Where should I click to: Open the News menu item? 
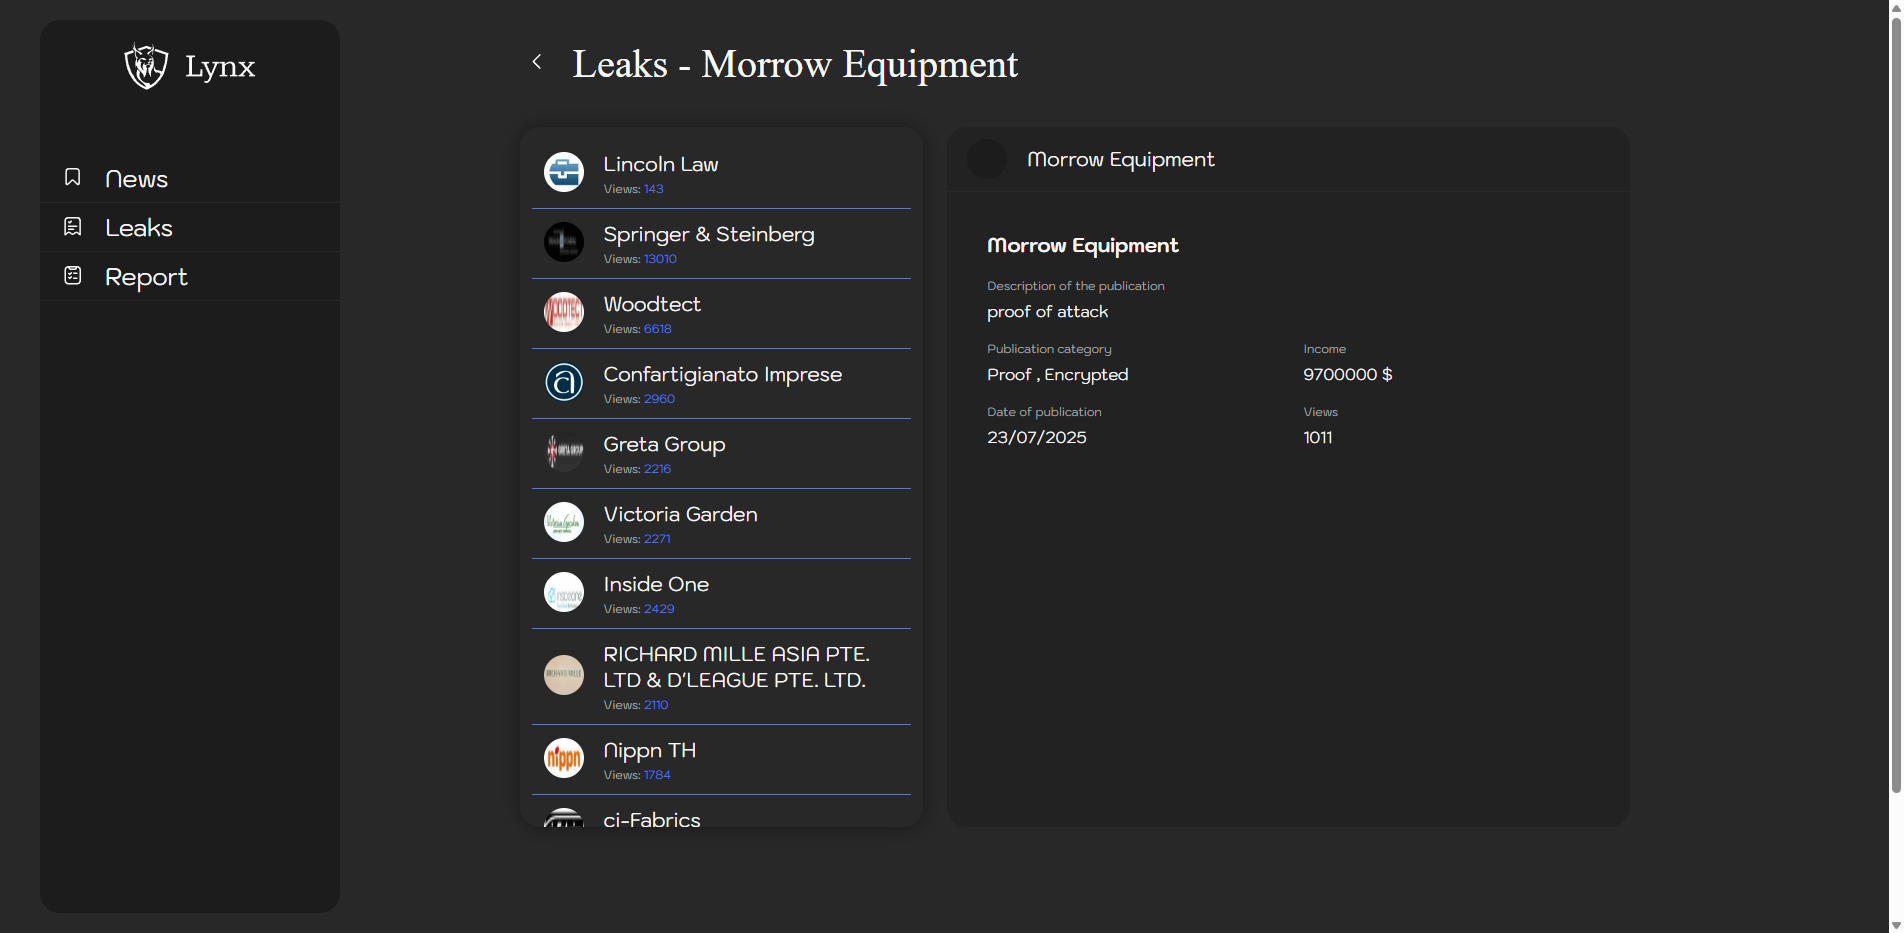136,179
